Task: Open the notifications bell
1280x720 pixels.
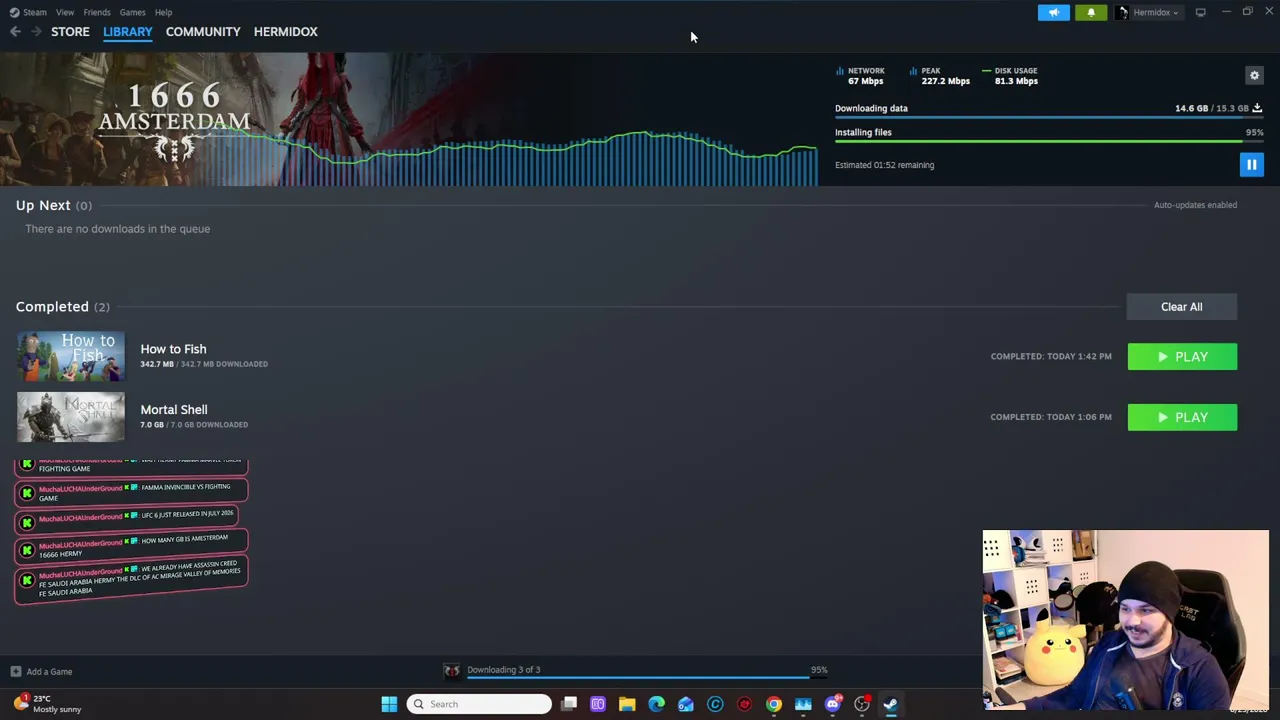Action: click(1091, 12)
